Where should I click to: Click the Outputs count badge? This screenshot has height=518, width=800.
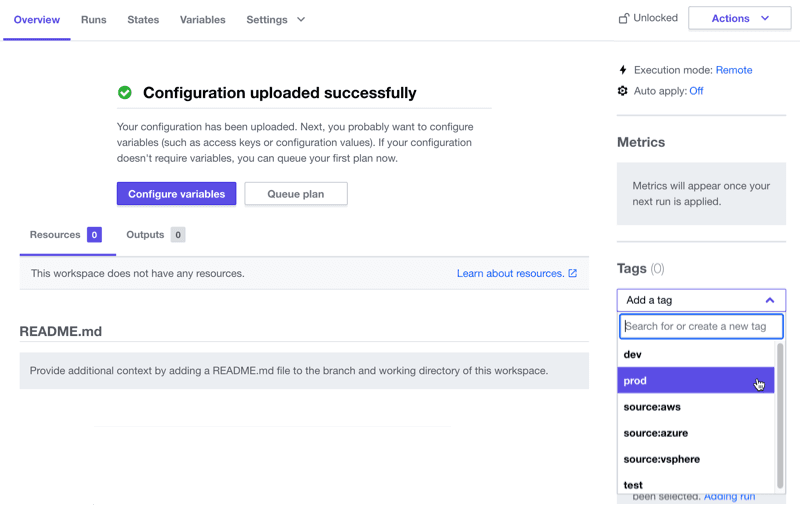(x=178, y=235)
